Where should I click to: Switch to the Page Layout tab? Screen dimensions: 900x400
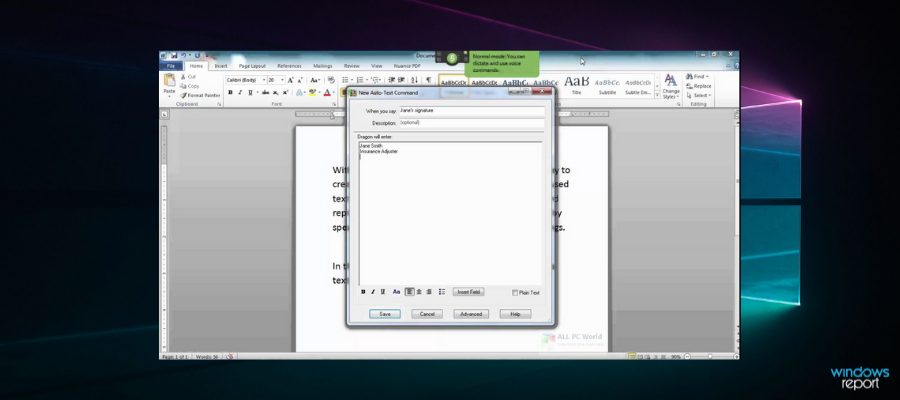click(252, 66)
